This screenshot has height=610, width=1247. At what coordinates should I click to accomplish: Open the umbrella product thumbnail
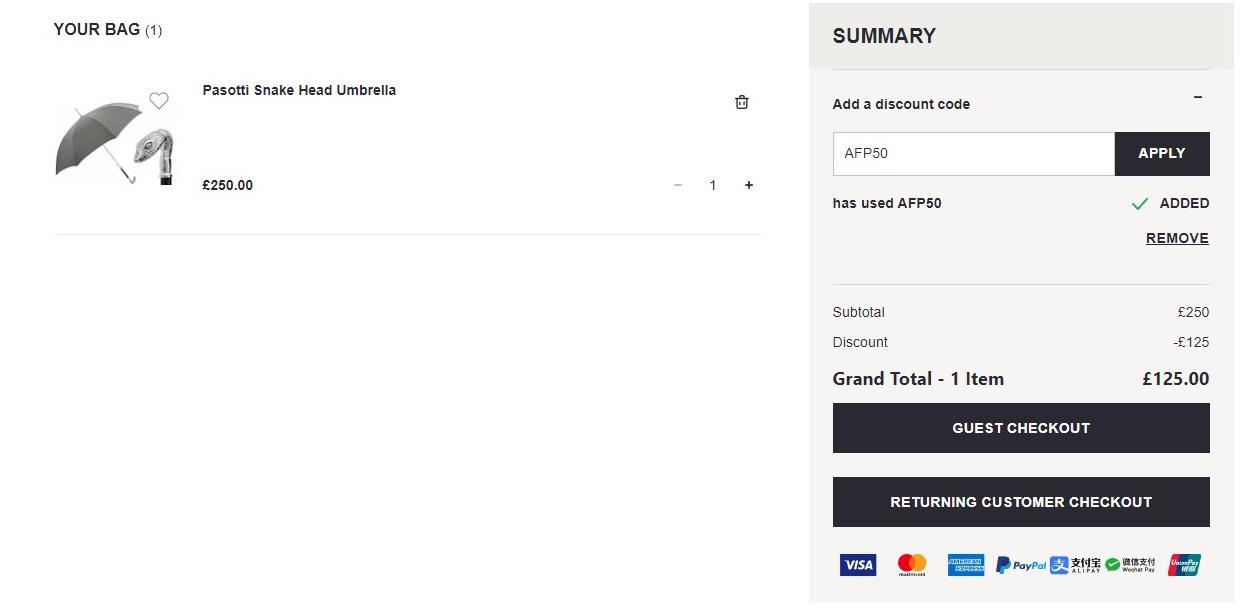(115, 142)
